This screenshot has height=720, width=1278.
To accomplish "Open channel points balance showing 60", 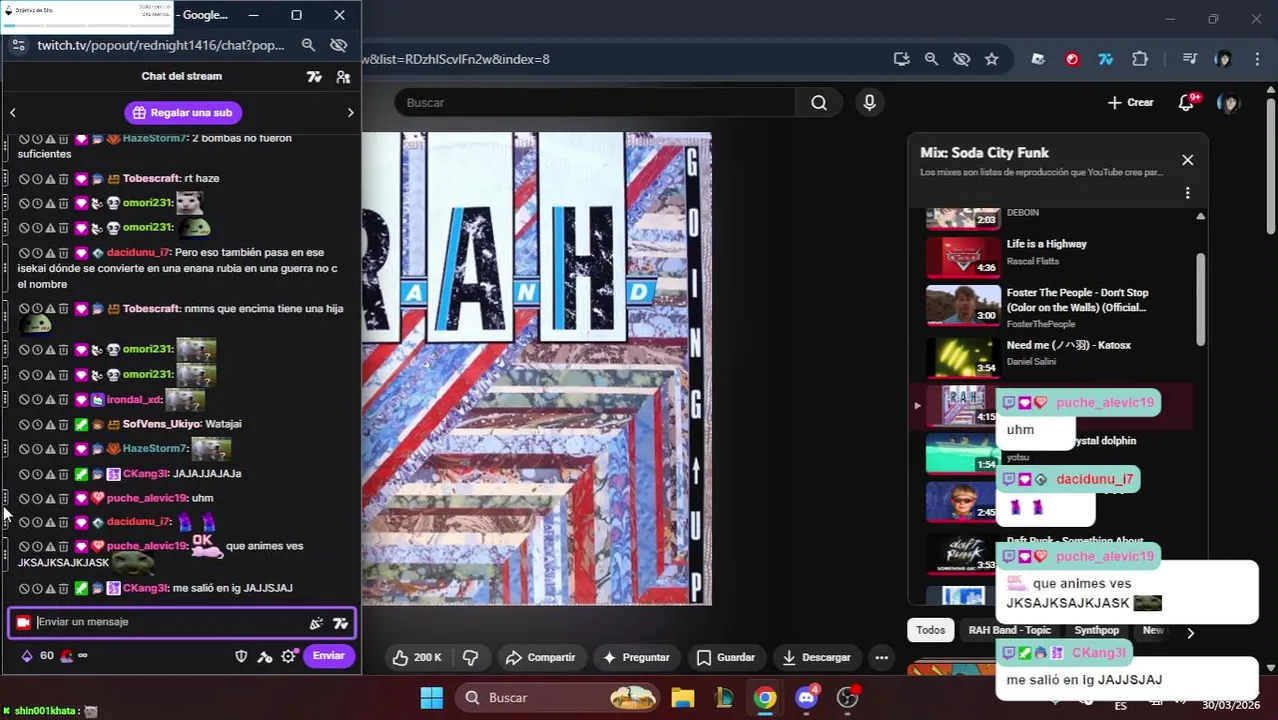I will [38, 656].
